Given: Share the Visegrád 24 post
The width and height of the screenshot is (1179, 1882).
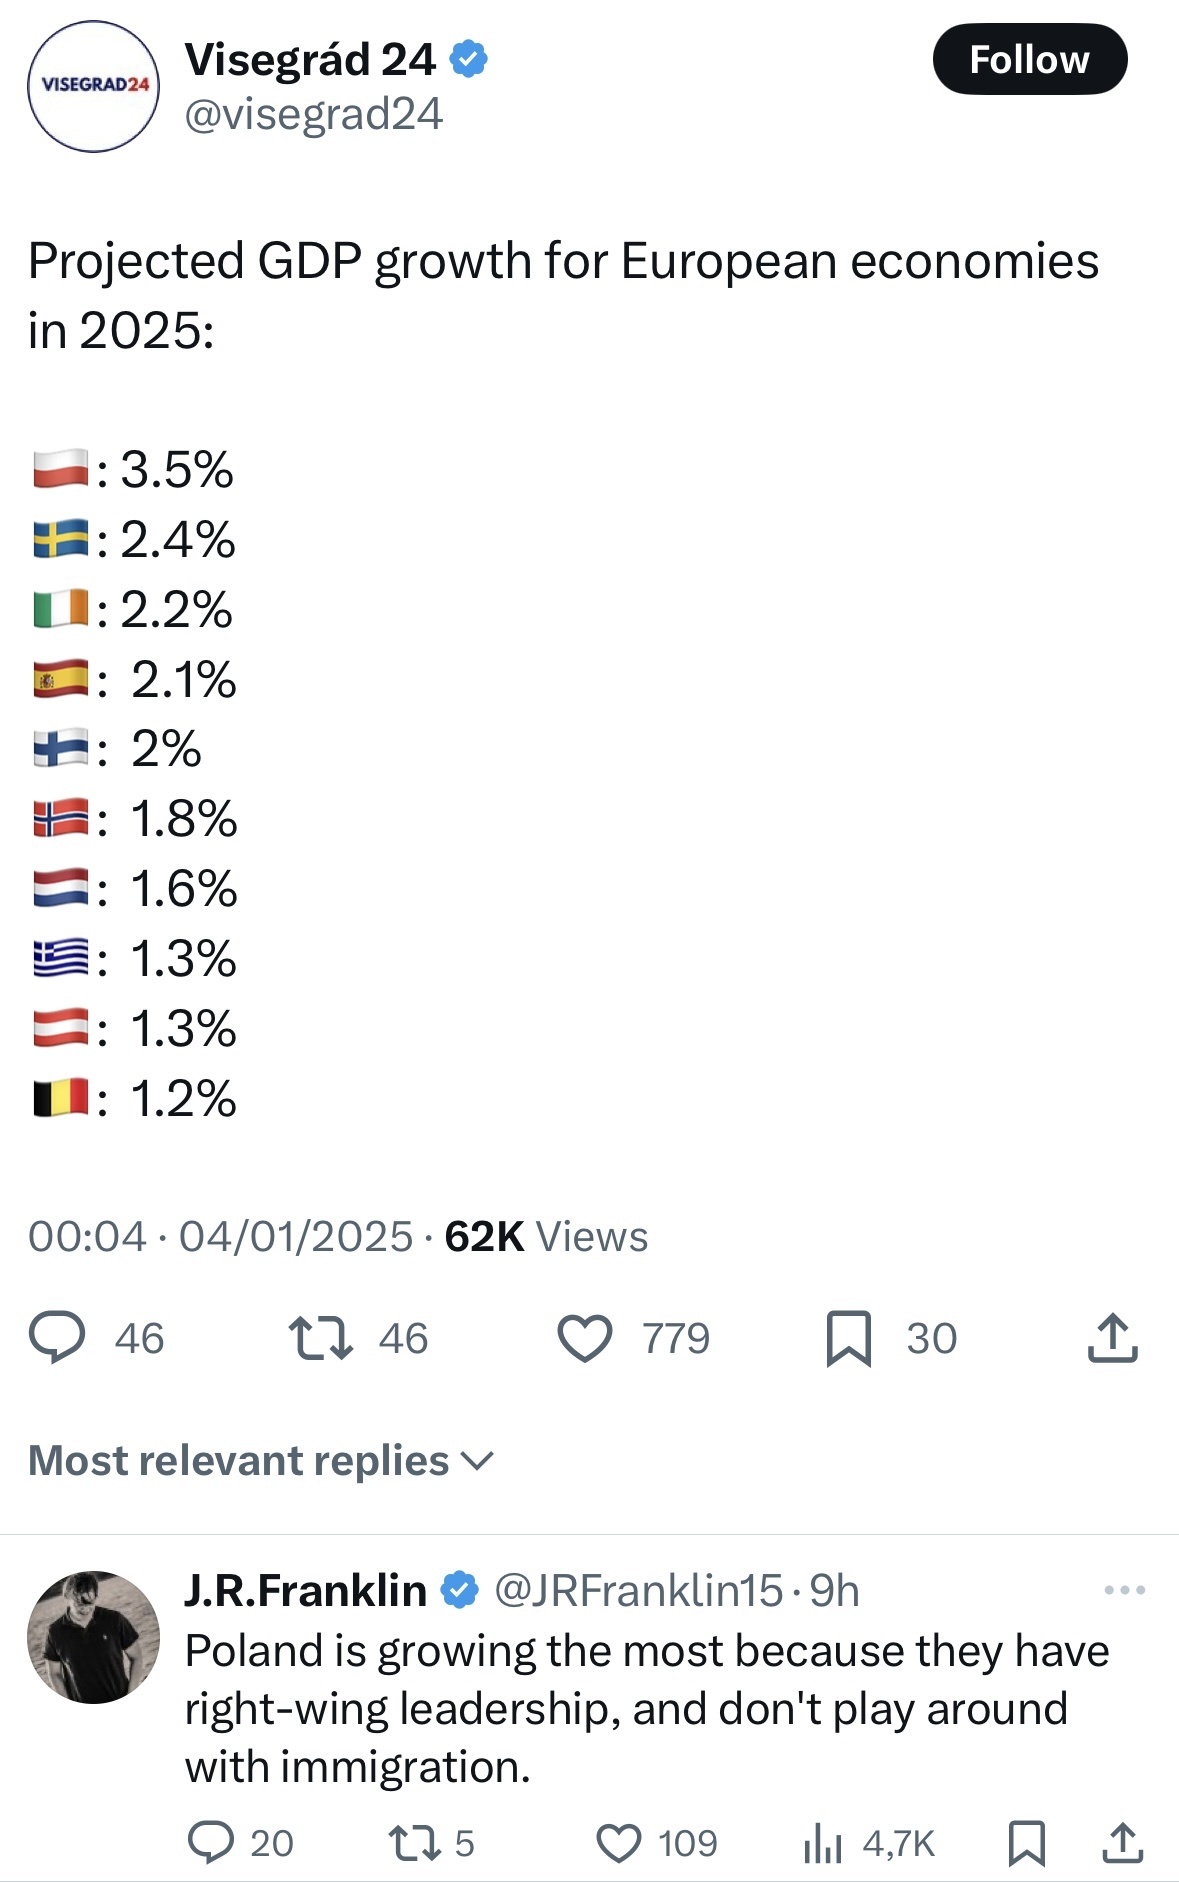Looking at the screenshot, I should click(1112, 1338).
